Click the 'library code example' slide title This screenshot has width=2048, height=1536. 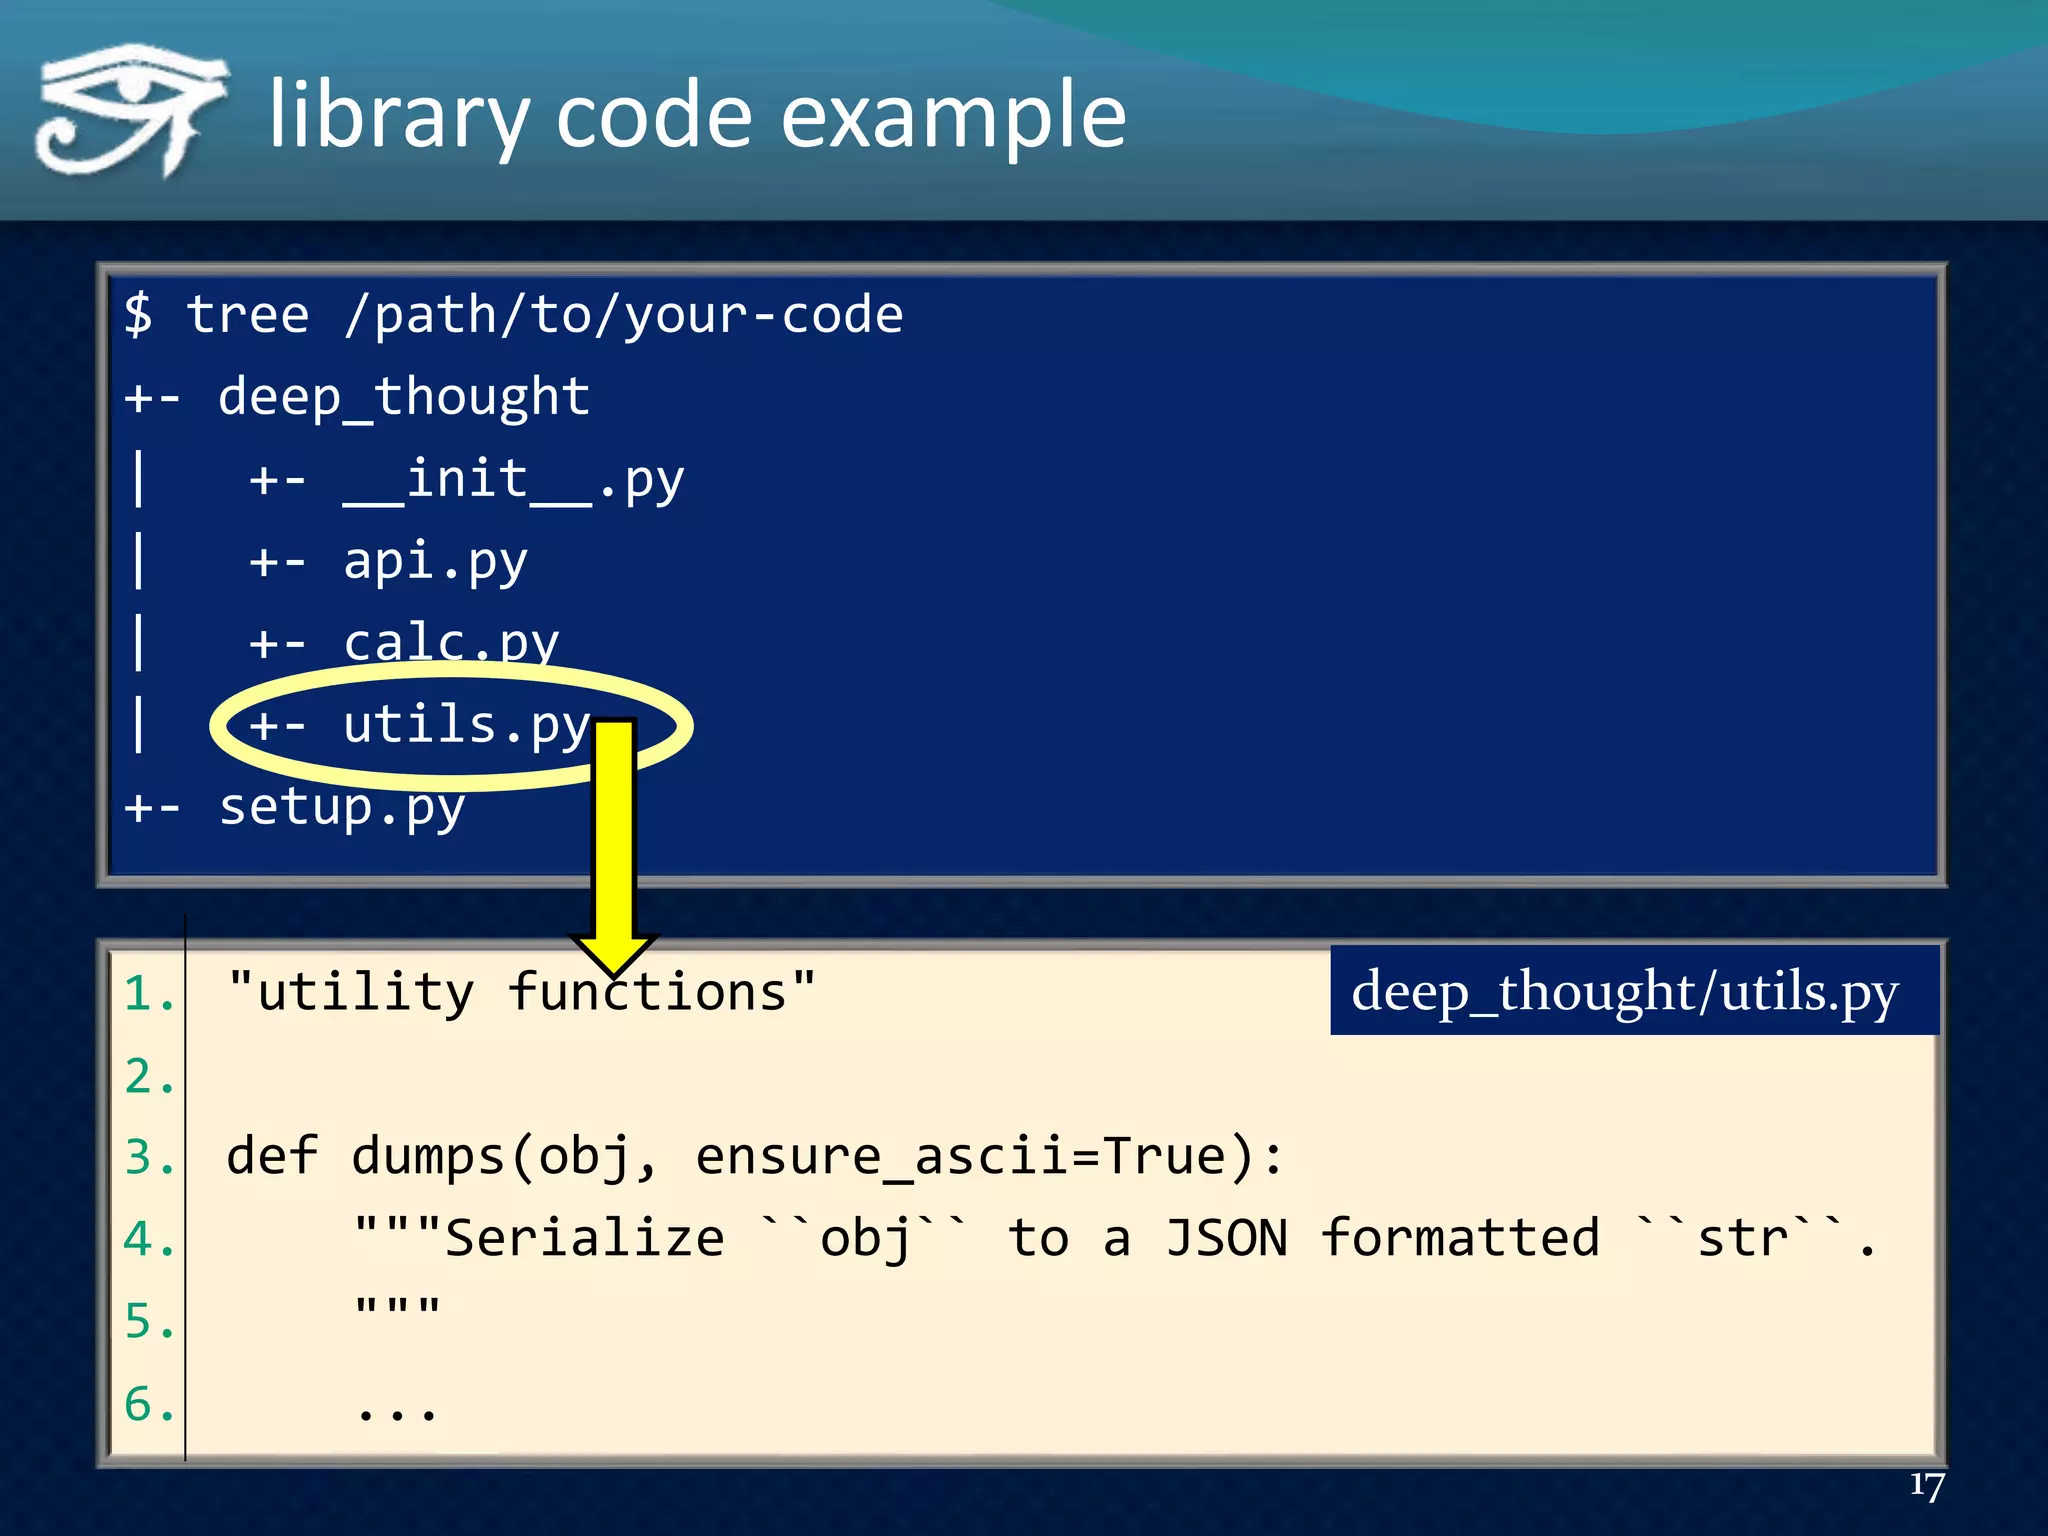(698, 117)
